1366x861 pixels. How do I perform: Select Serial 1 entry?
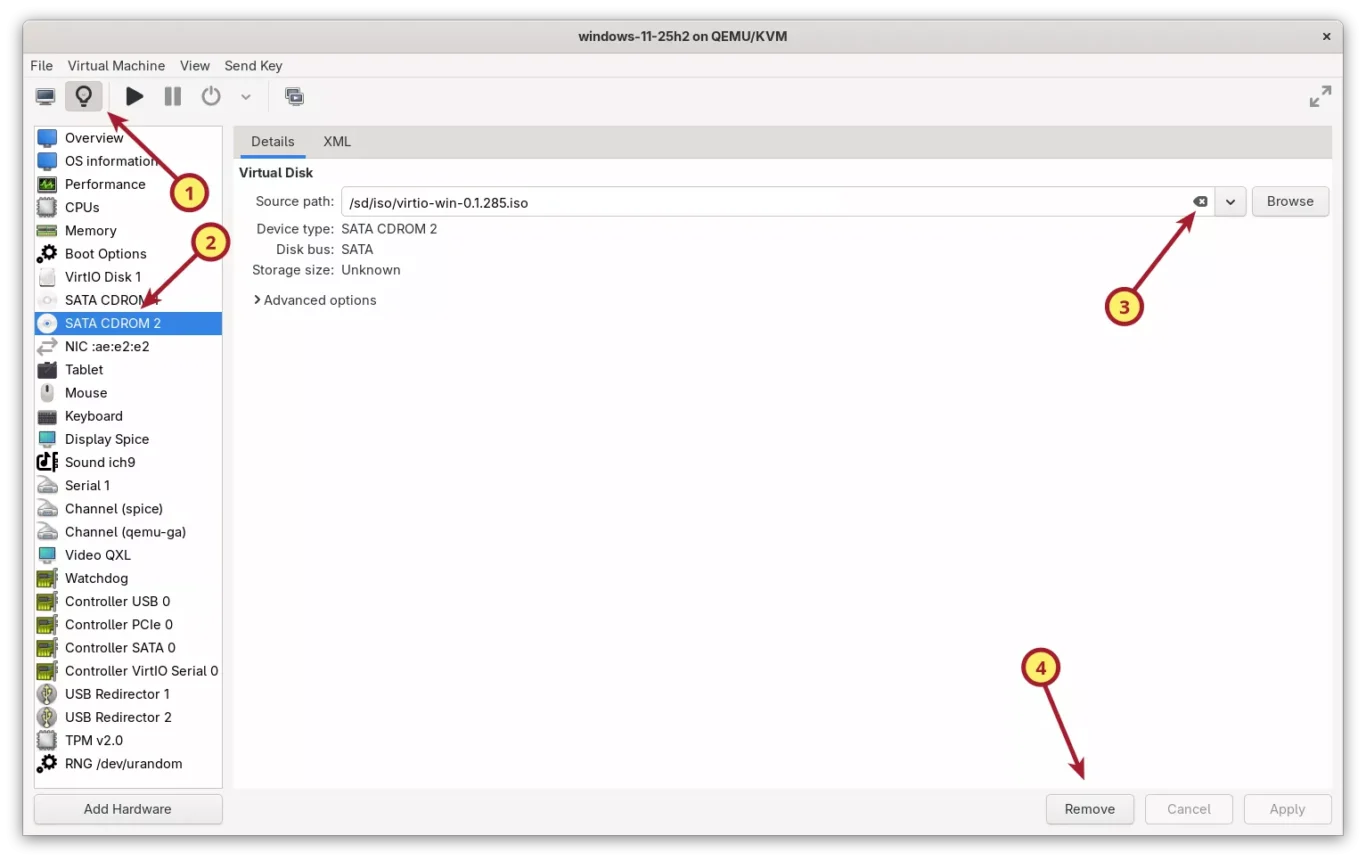click(x=128, y=485)
